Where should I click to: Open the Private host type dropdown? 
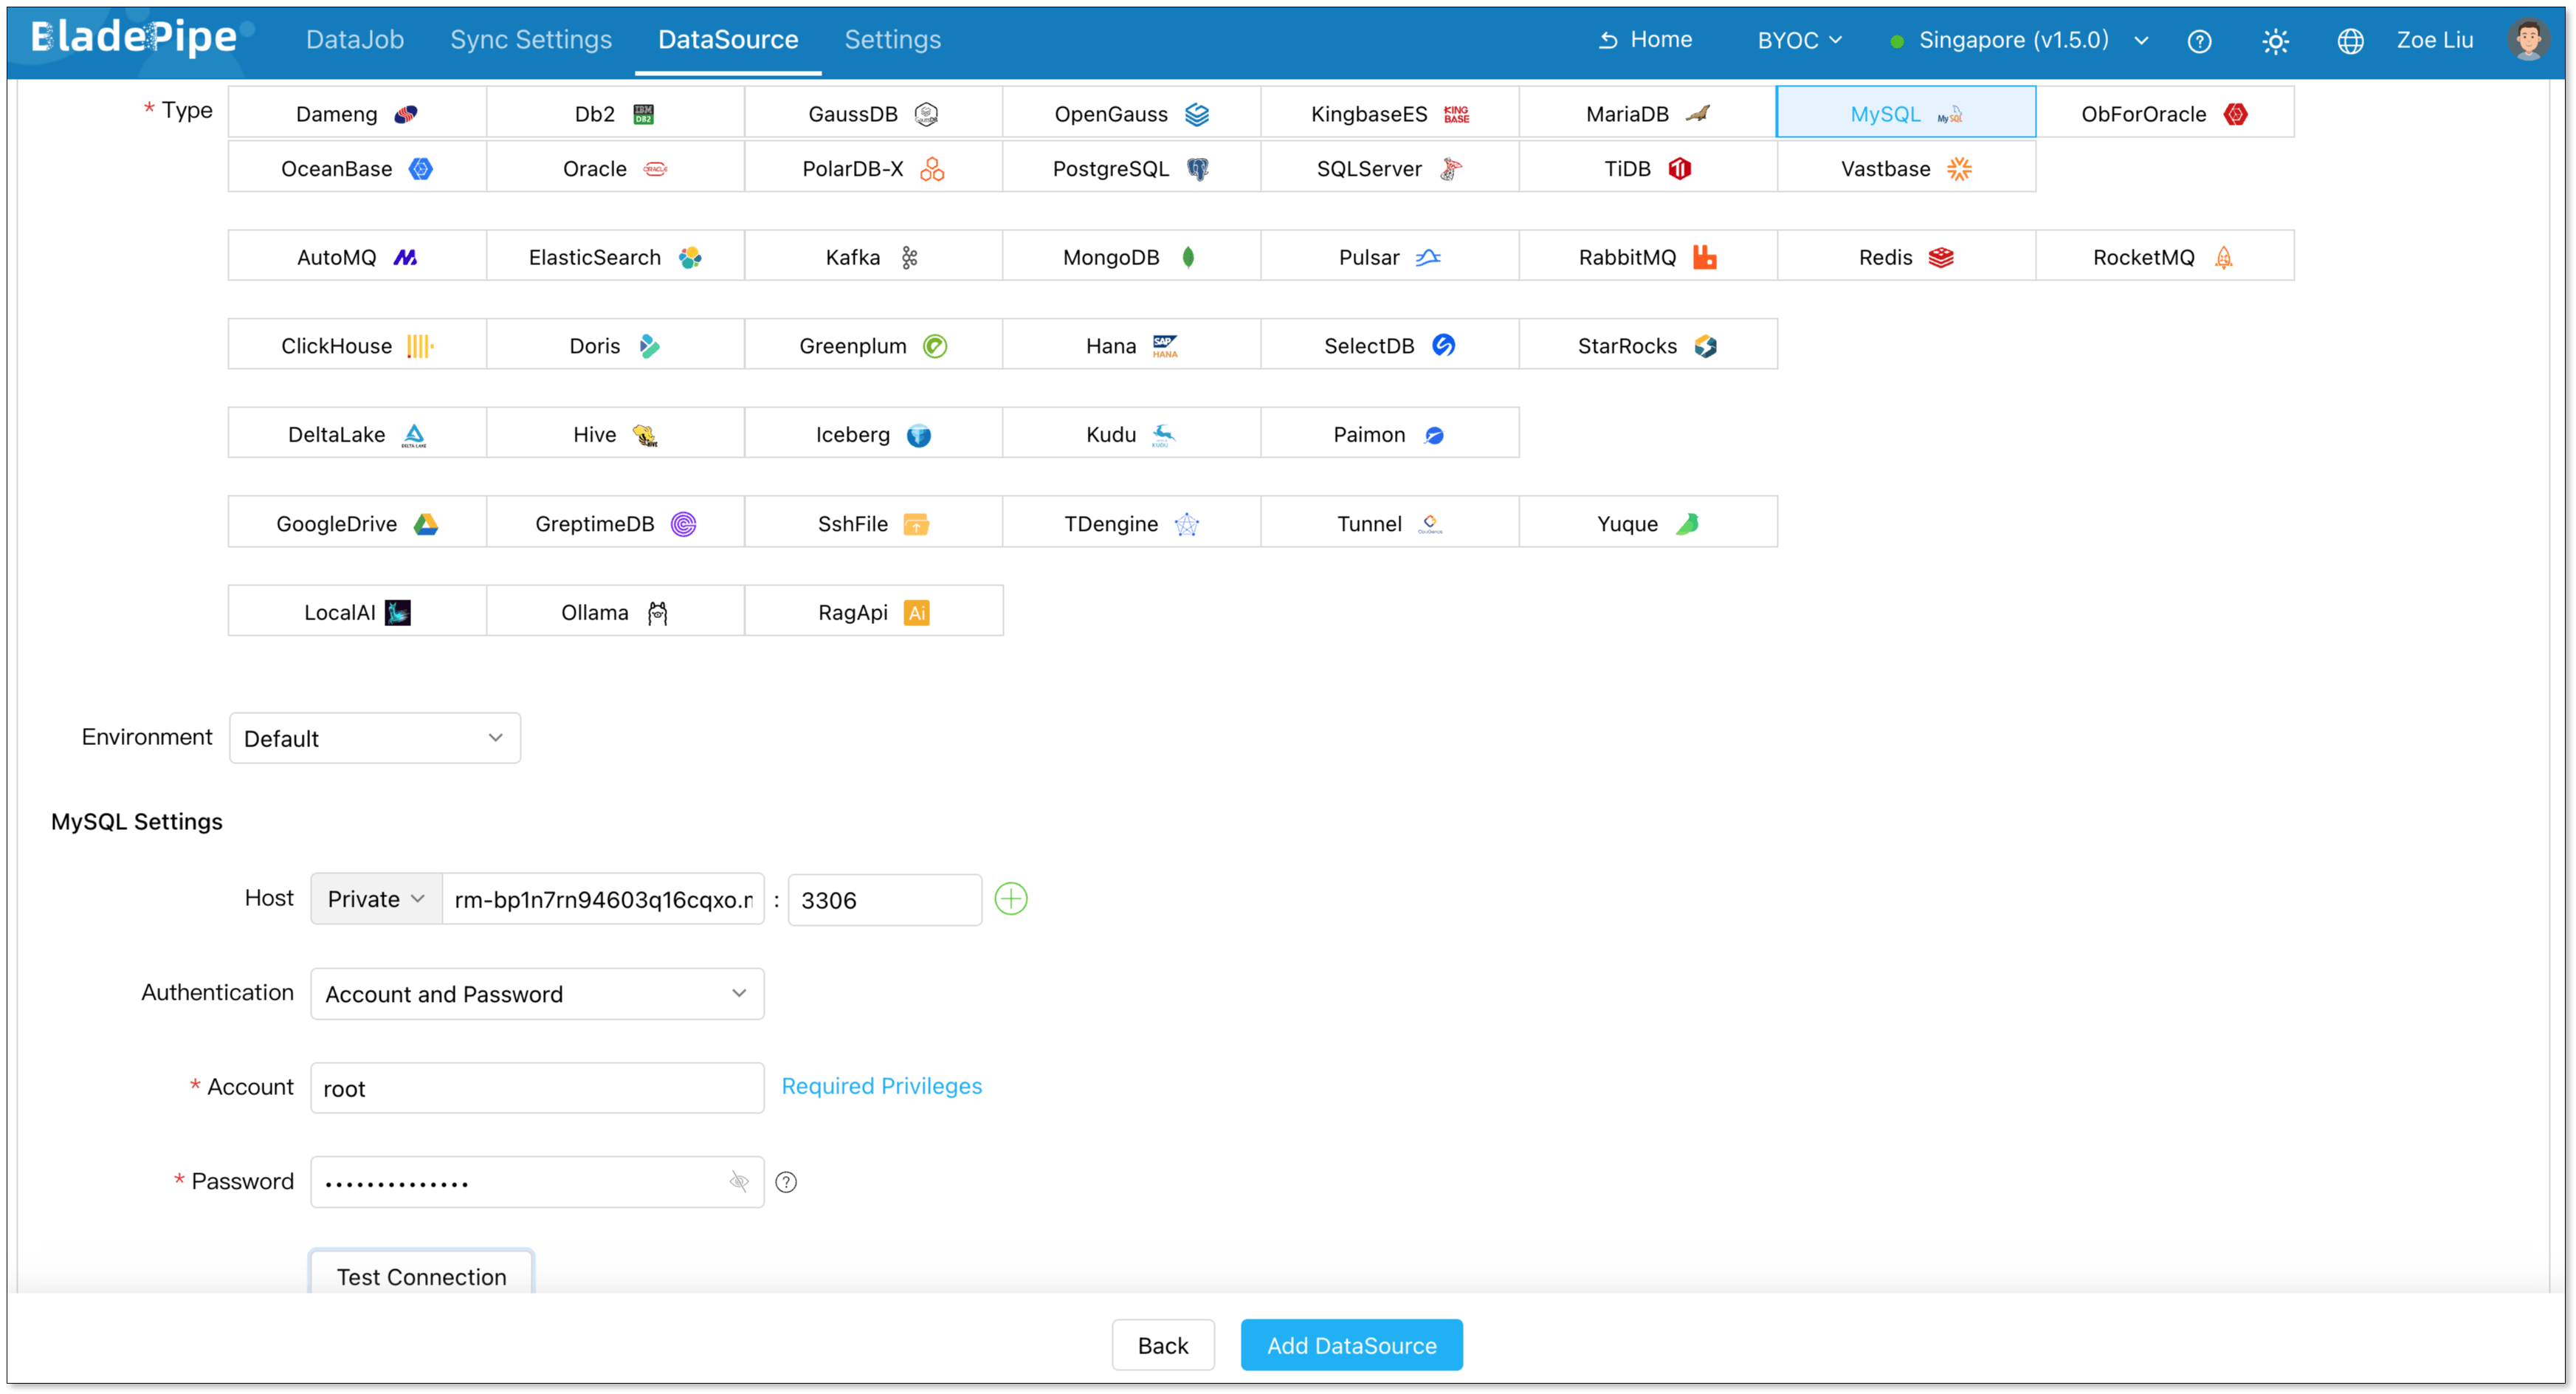[375, 898]
